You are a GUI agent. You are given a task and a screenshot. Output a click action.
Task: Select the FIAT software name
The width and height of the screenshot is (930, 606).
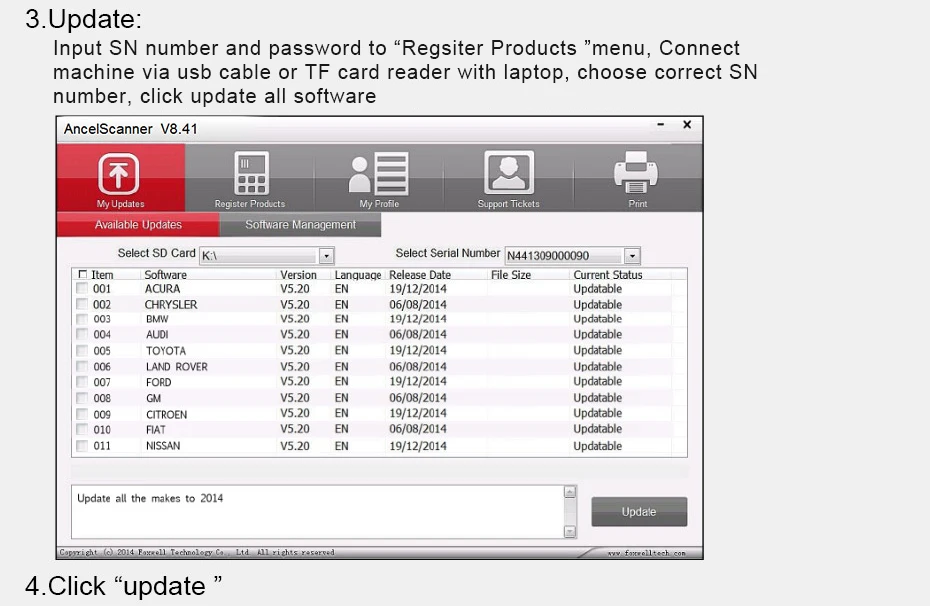pos(156,429)
